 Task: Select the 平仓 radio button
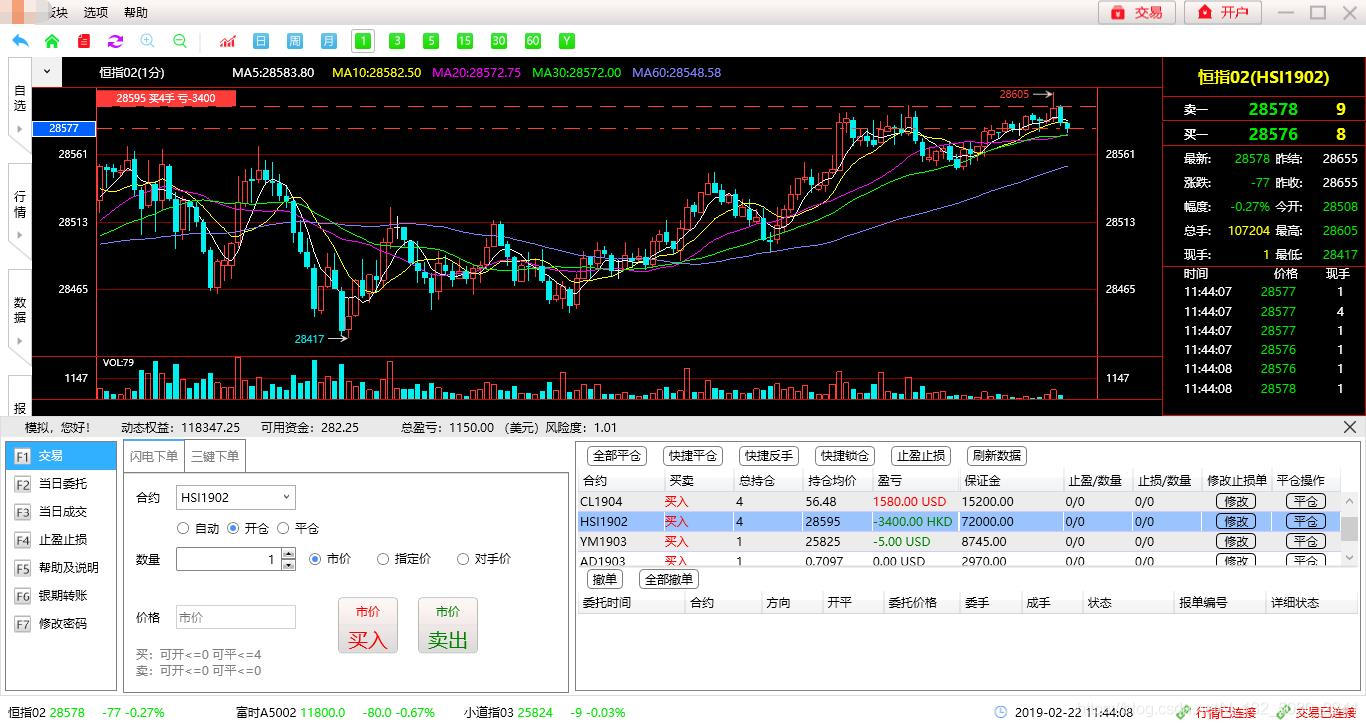point(283,528)
